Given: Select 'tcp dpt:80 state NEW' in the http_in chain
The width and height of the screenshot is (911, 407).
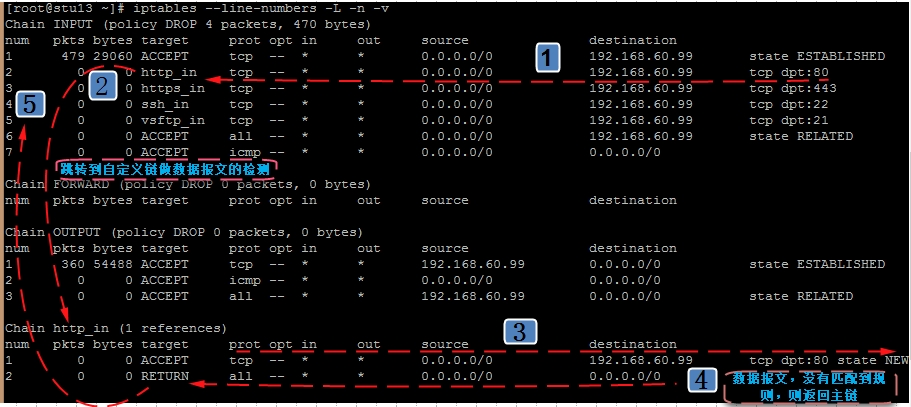Looking at the screenshot, I should 828,361.
